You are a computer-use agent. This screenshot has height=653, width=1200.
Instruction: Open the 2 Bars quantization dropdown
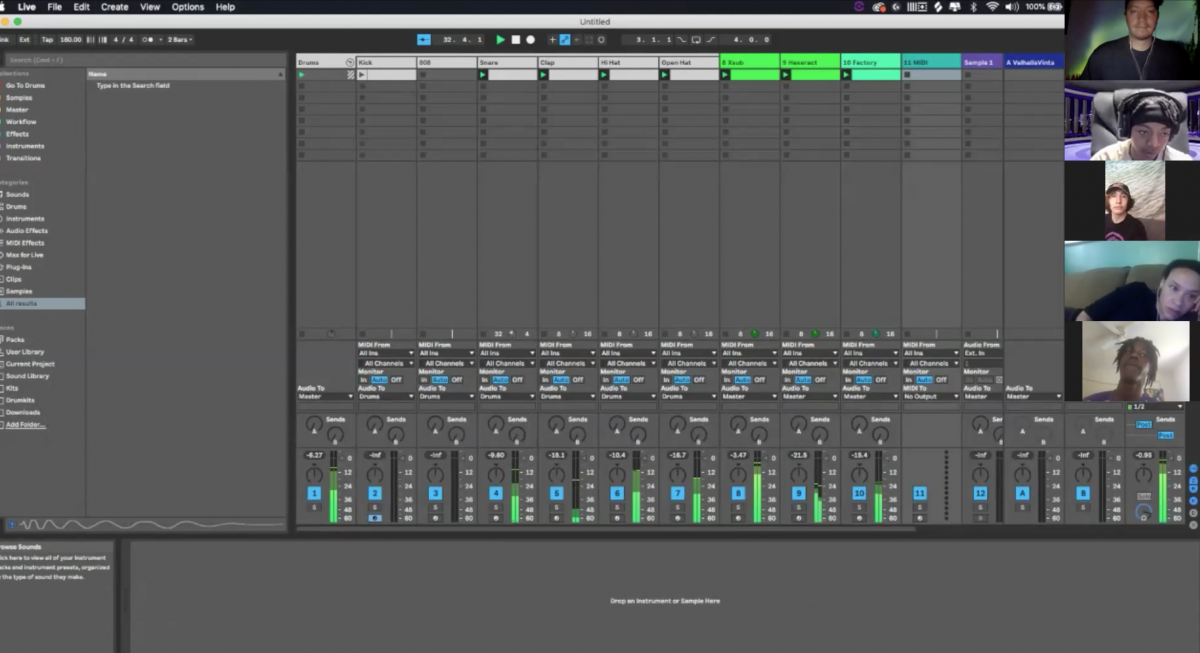180,40
